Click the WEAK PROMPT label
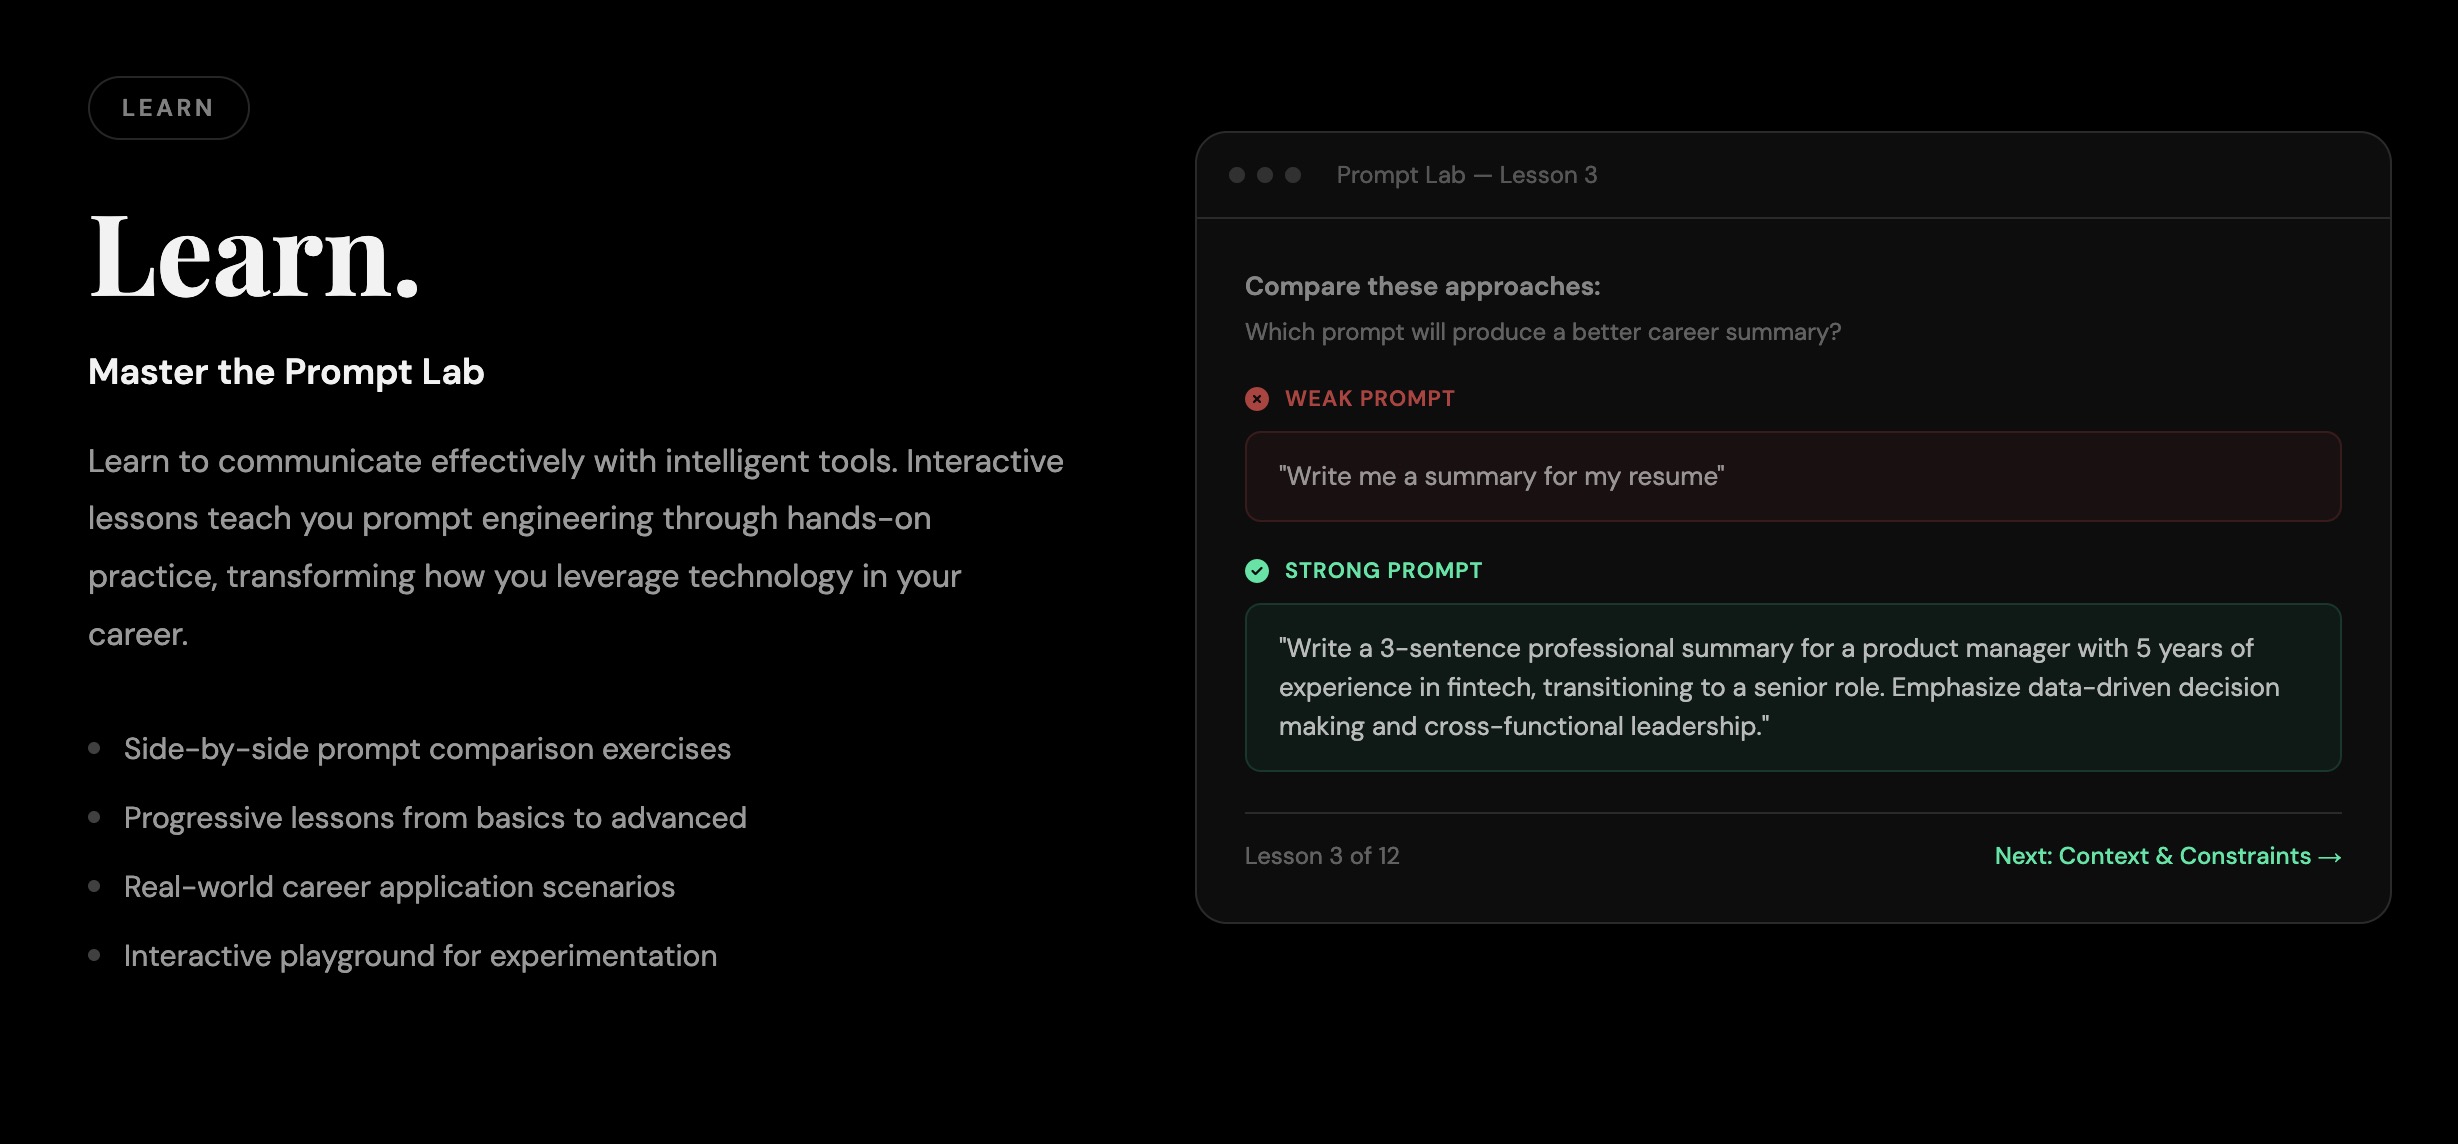Image resolution: width=2458 pixels, height=1144 pixels. click(1370, 399)
